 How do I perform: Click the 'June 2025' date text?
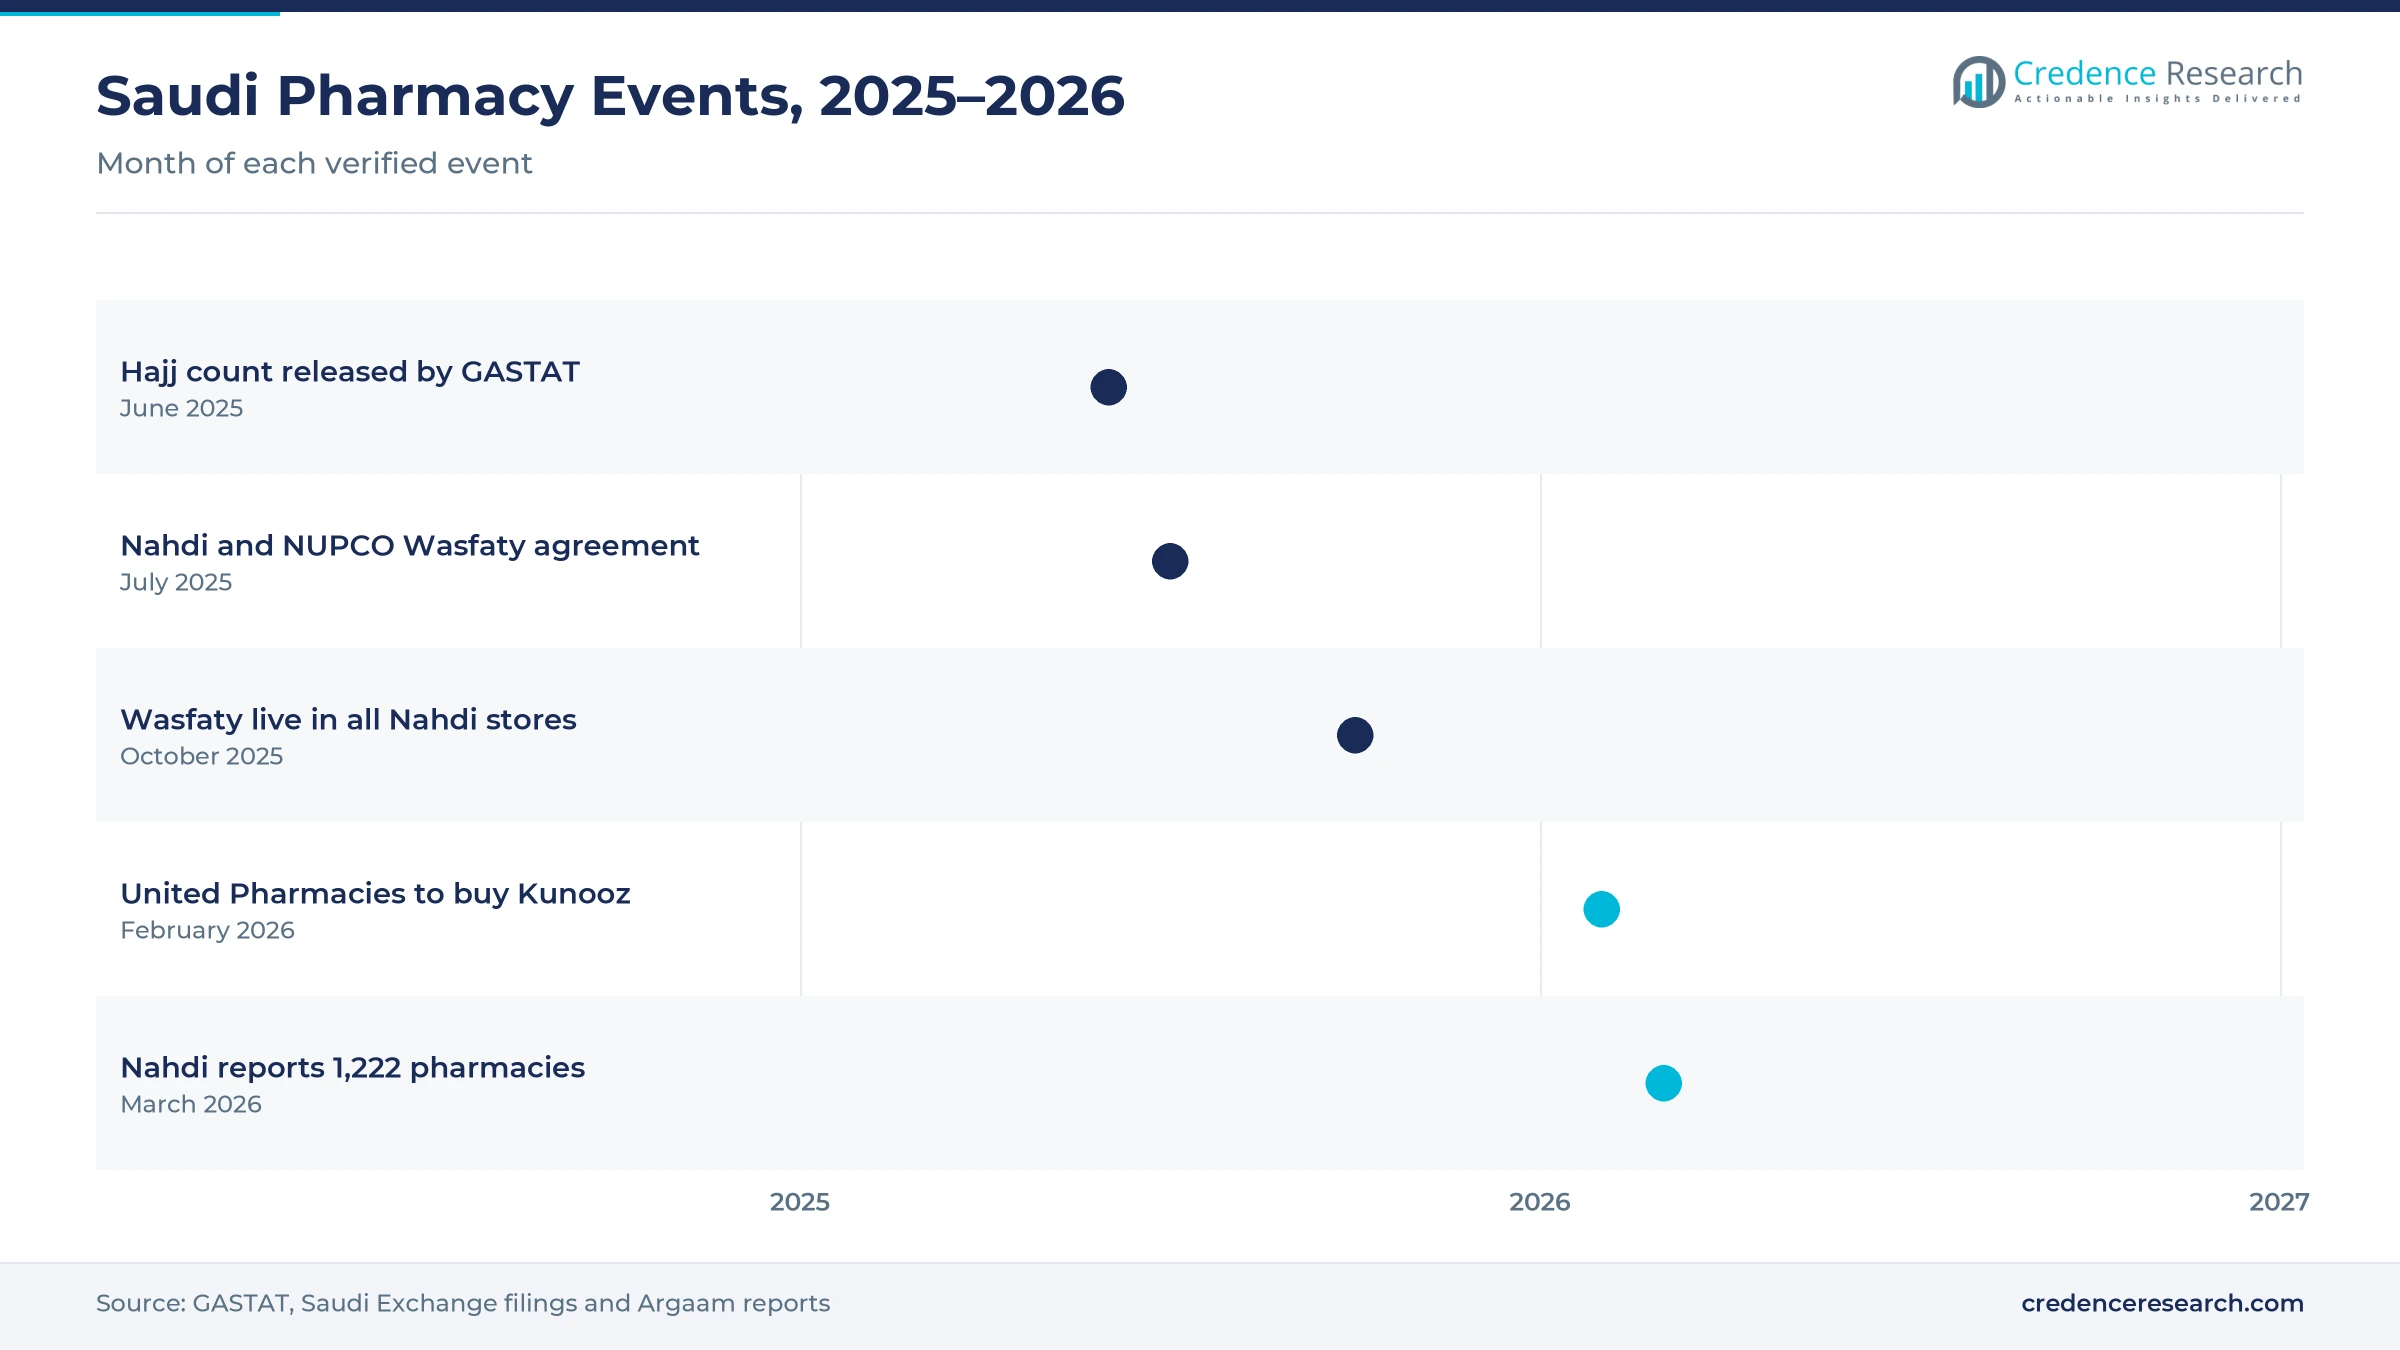[x=181, y=408]
